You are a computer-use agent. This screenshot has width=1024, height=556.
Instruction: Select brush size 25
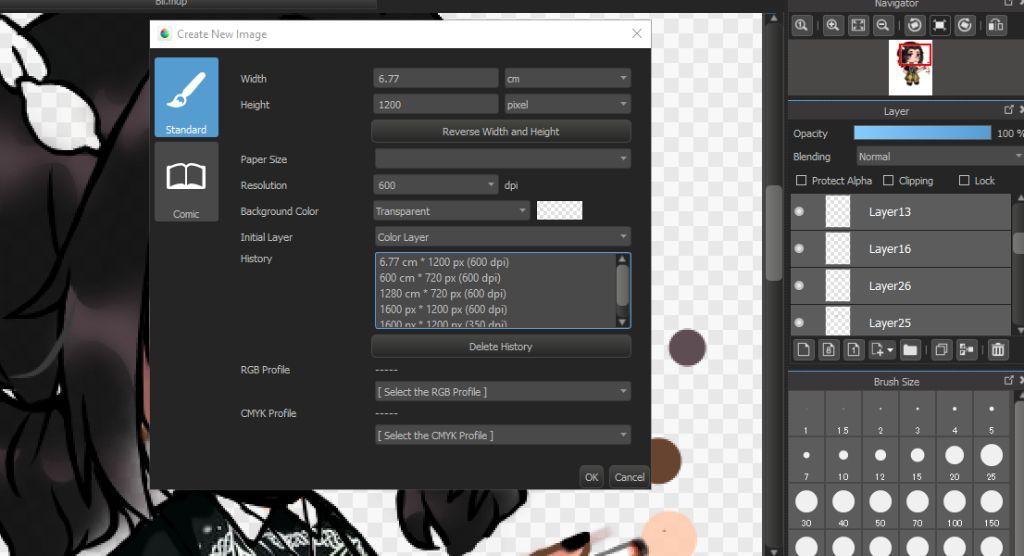pos(991,461)
